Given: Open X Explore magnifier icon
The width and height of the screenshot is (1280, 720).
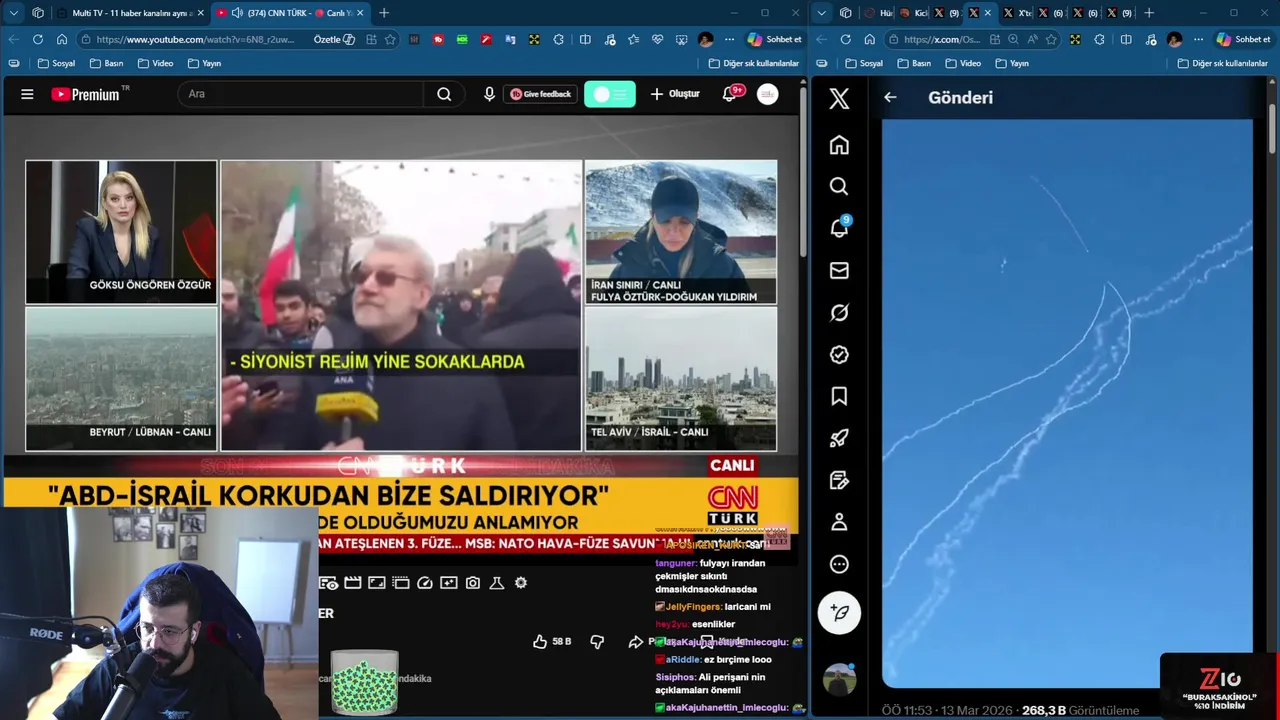Looking at the screenshot, I should click(839, 187).
